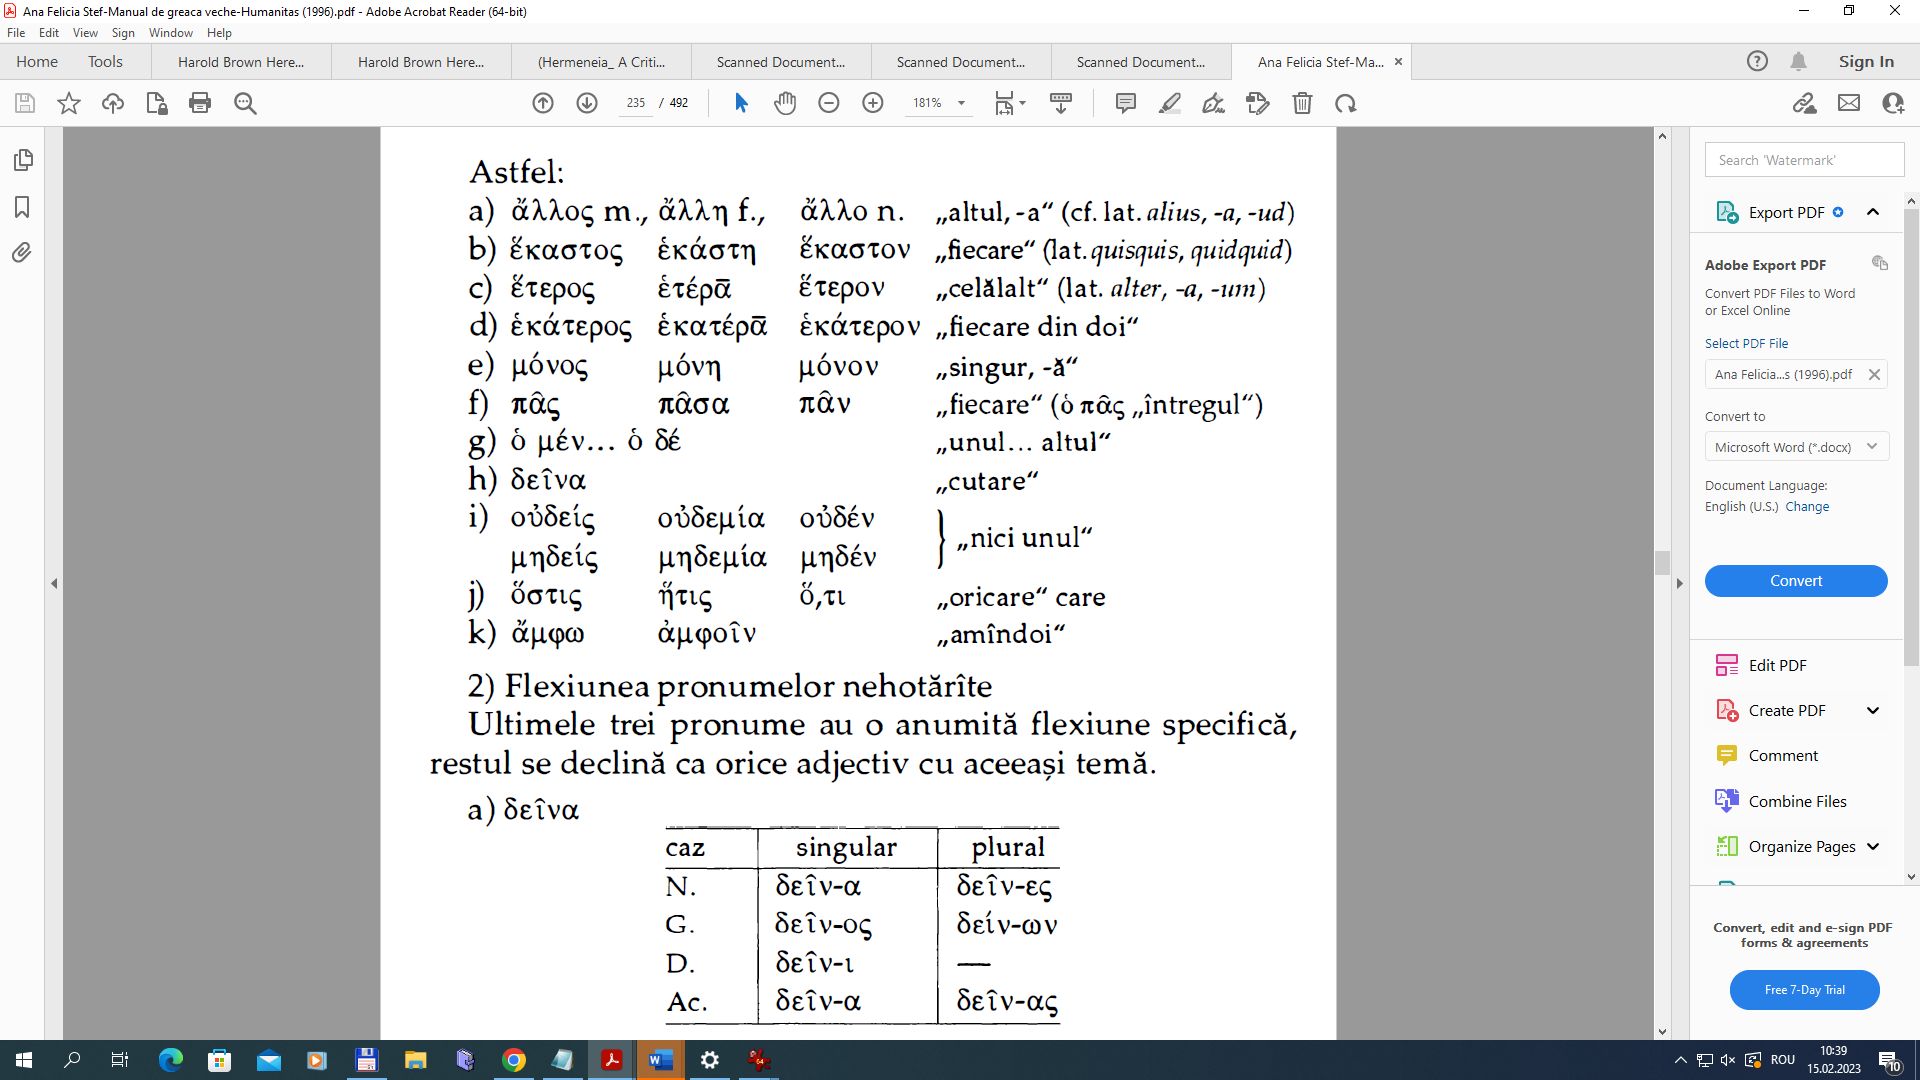Viewport: 1920px width, 1080px height.
Task: Remove selected PDF file from export
Action: 1874,374
